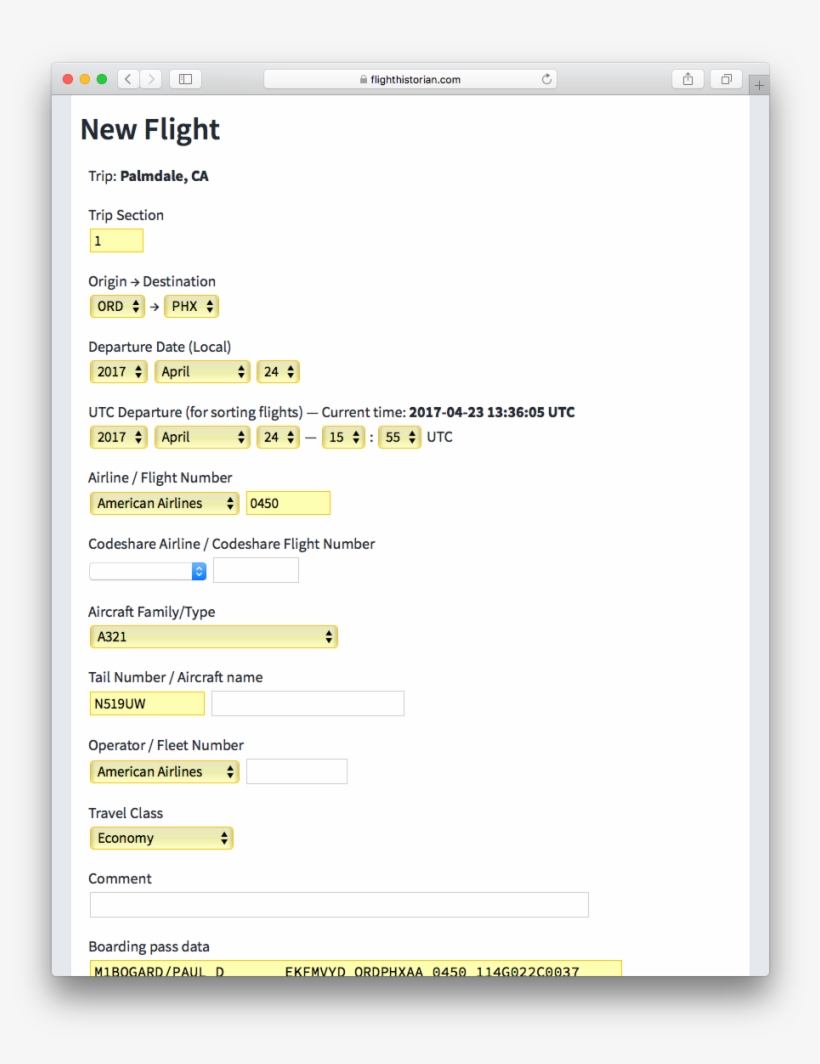Toggle the Safari sidebar
The width and height of the screenshot is (820, 1064).
tap(185, 78)
